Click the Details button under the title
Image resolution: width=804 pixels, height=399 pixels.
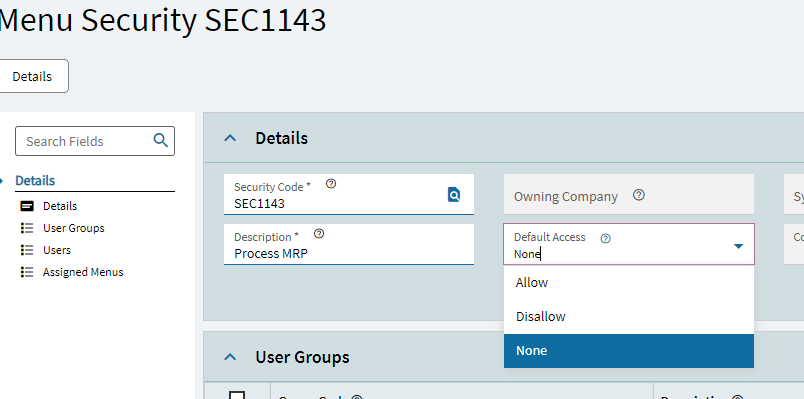32,76
